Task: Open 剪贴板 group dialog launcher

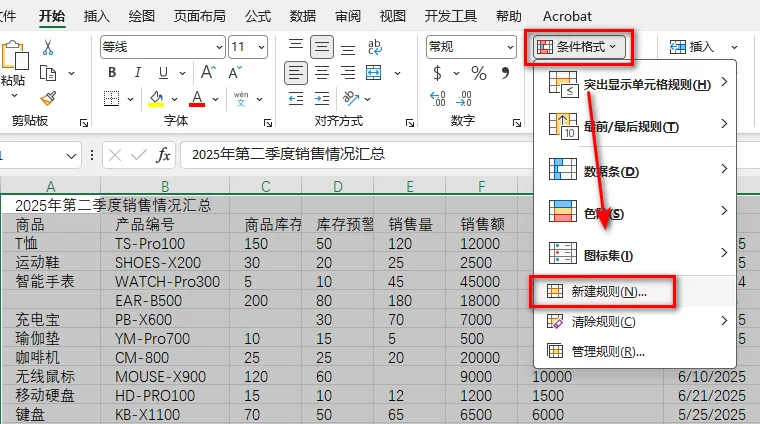Action: point(84,123)
